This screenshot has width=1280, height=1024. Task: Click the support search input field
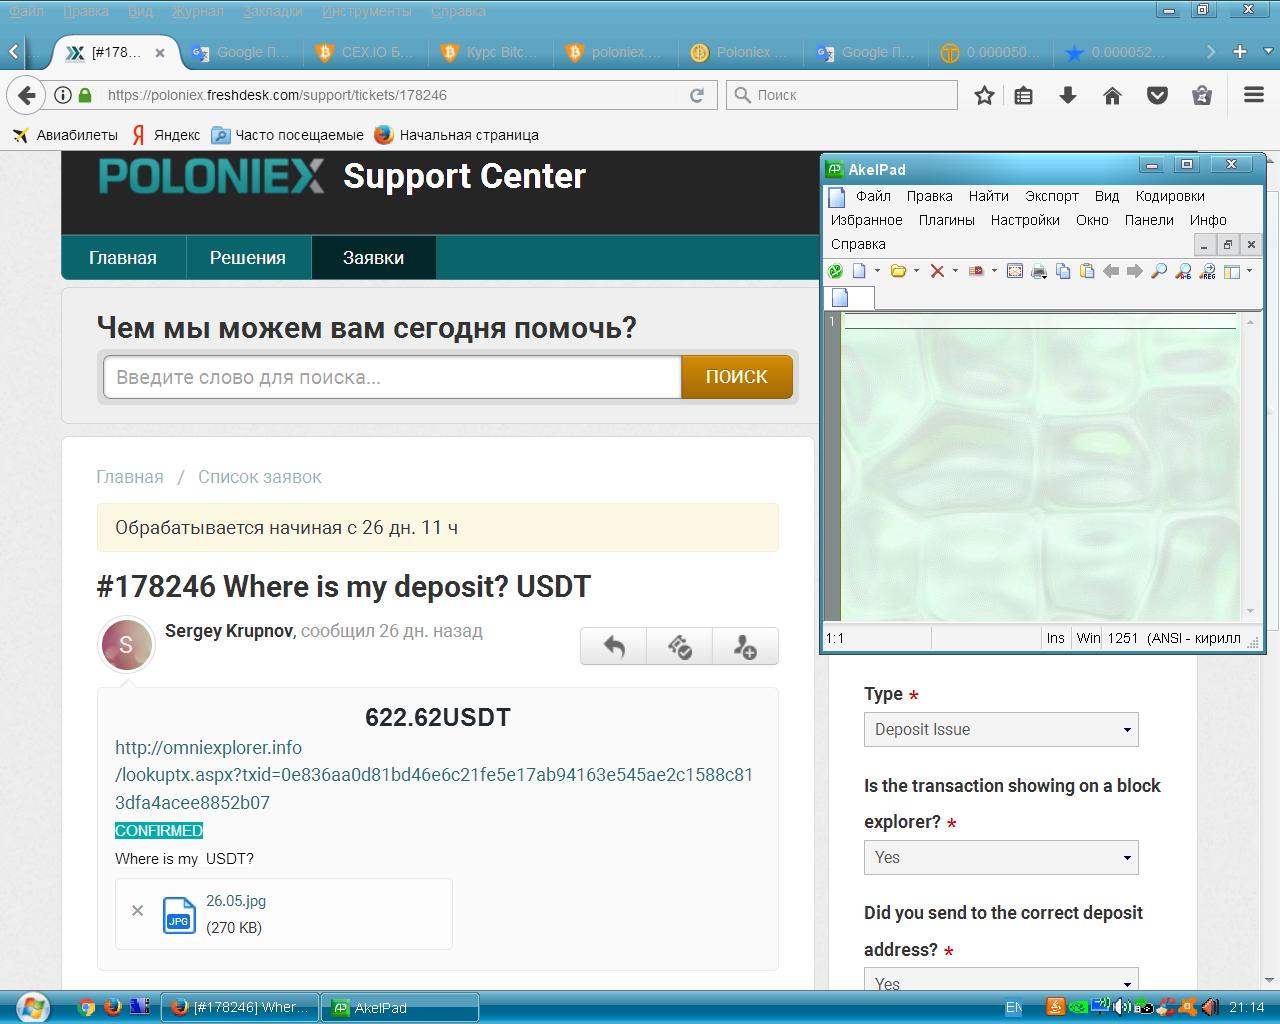tap(392, 377)
